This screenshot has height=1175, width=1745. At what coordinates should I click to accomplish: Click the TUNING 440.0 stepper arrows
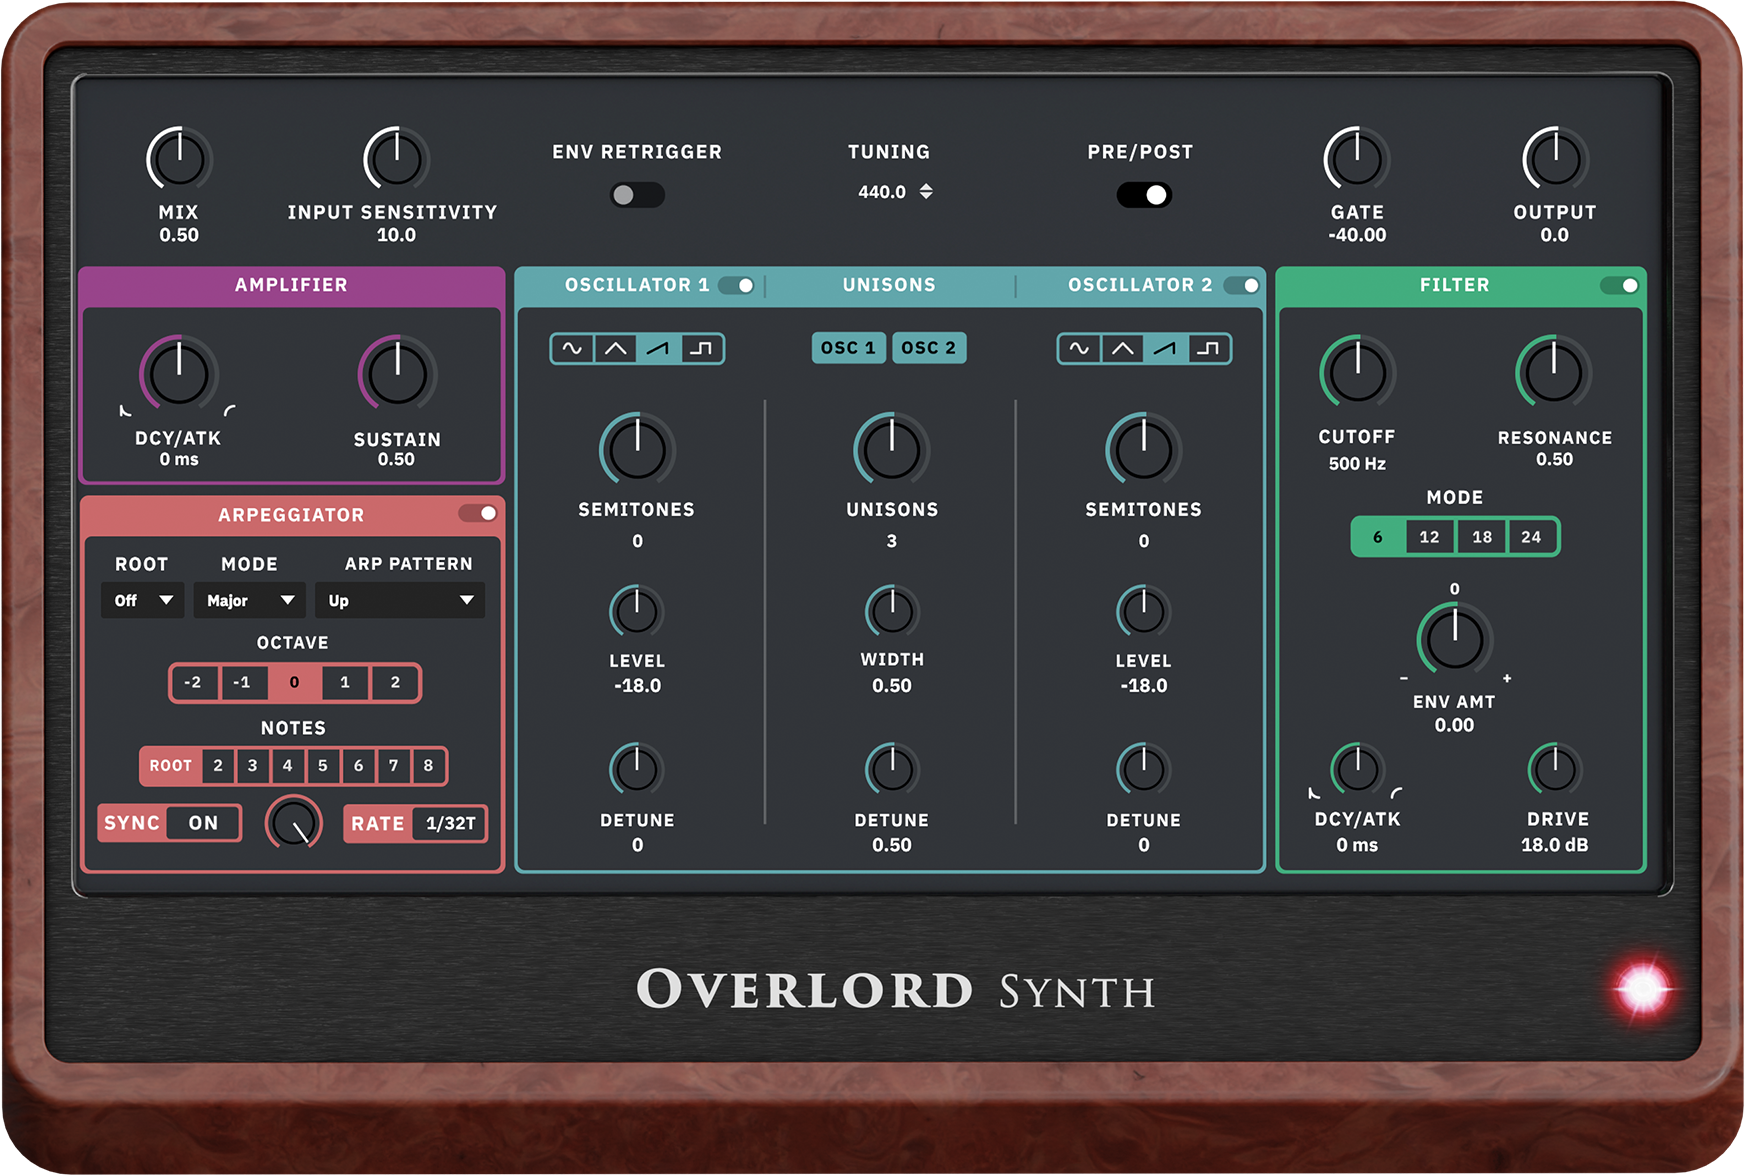[926, 191]
